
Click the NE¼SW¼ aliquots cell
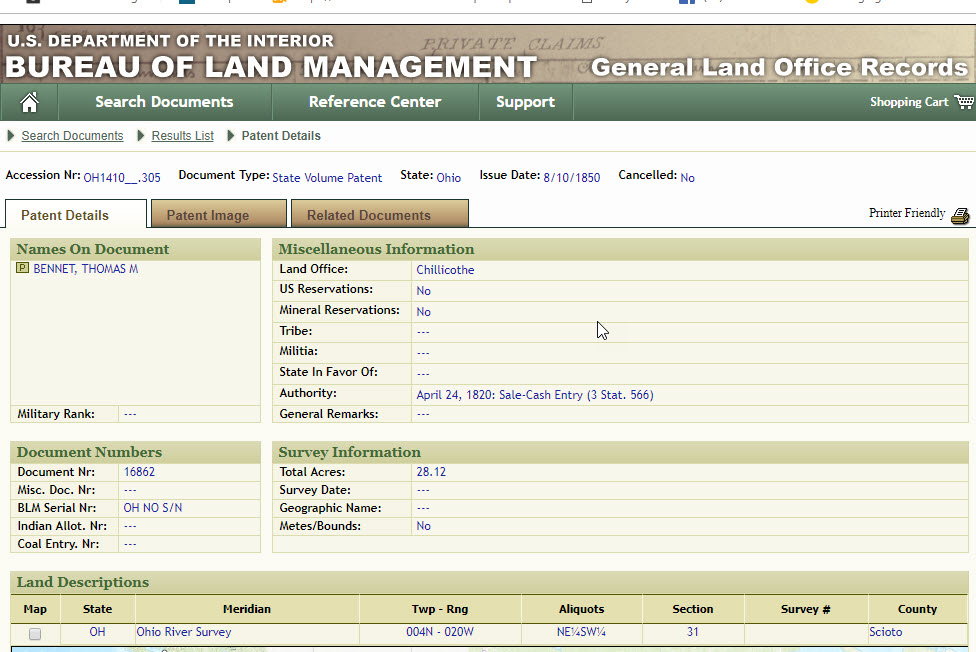click(x=581, y=632)
